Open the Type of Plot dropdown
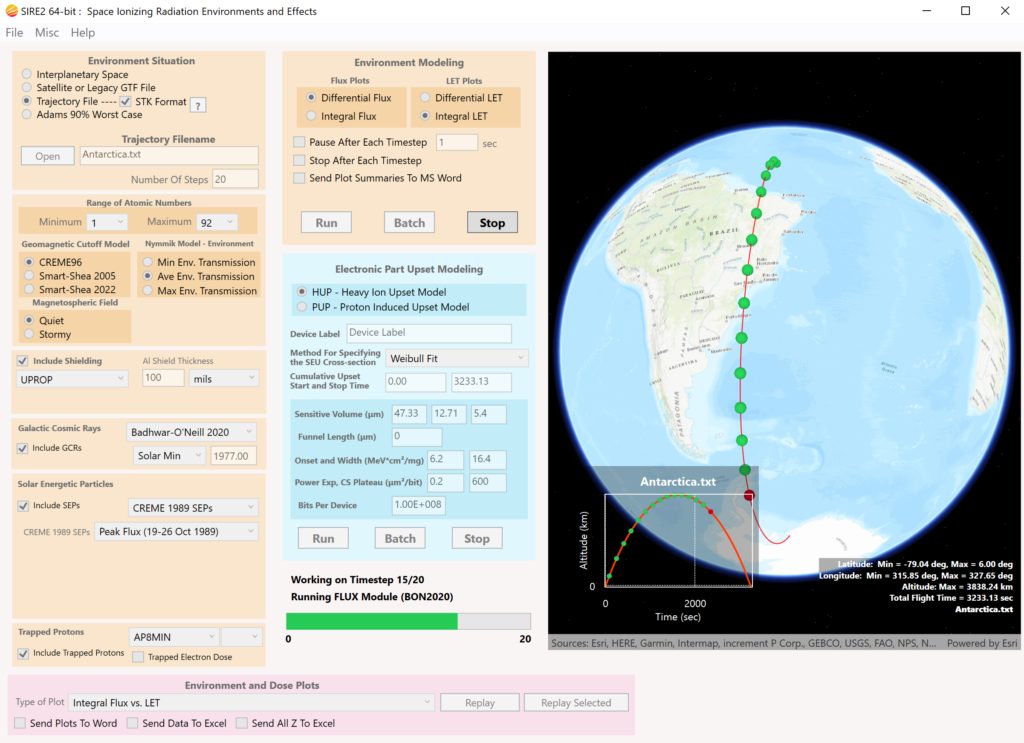Viewport: 1024px width, 743px height. click(251, 703)
